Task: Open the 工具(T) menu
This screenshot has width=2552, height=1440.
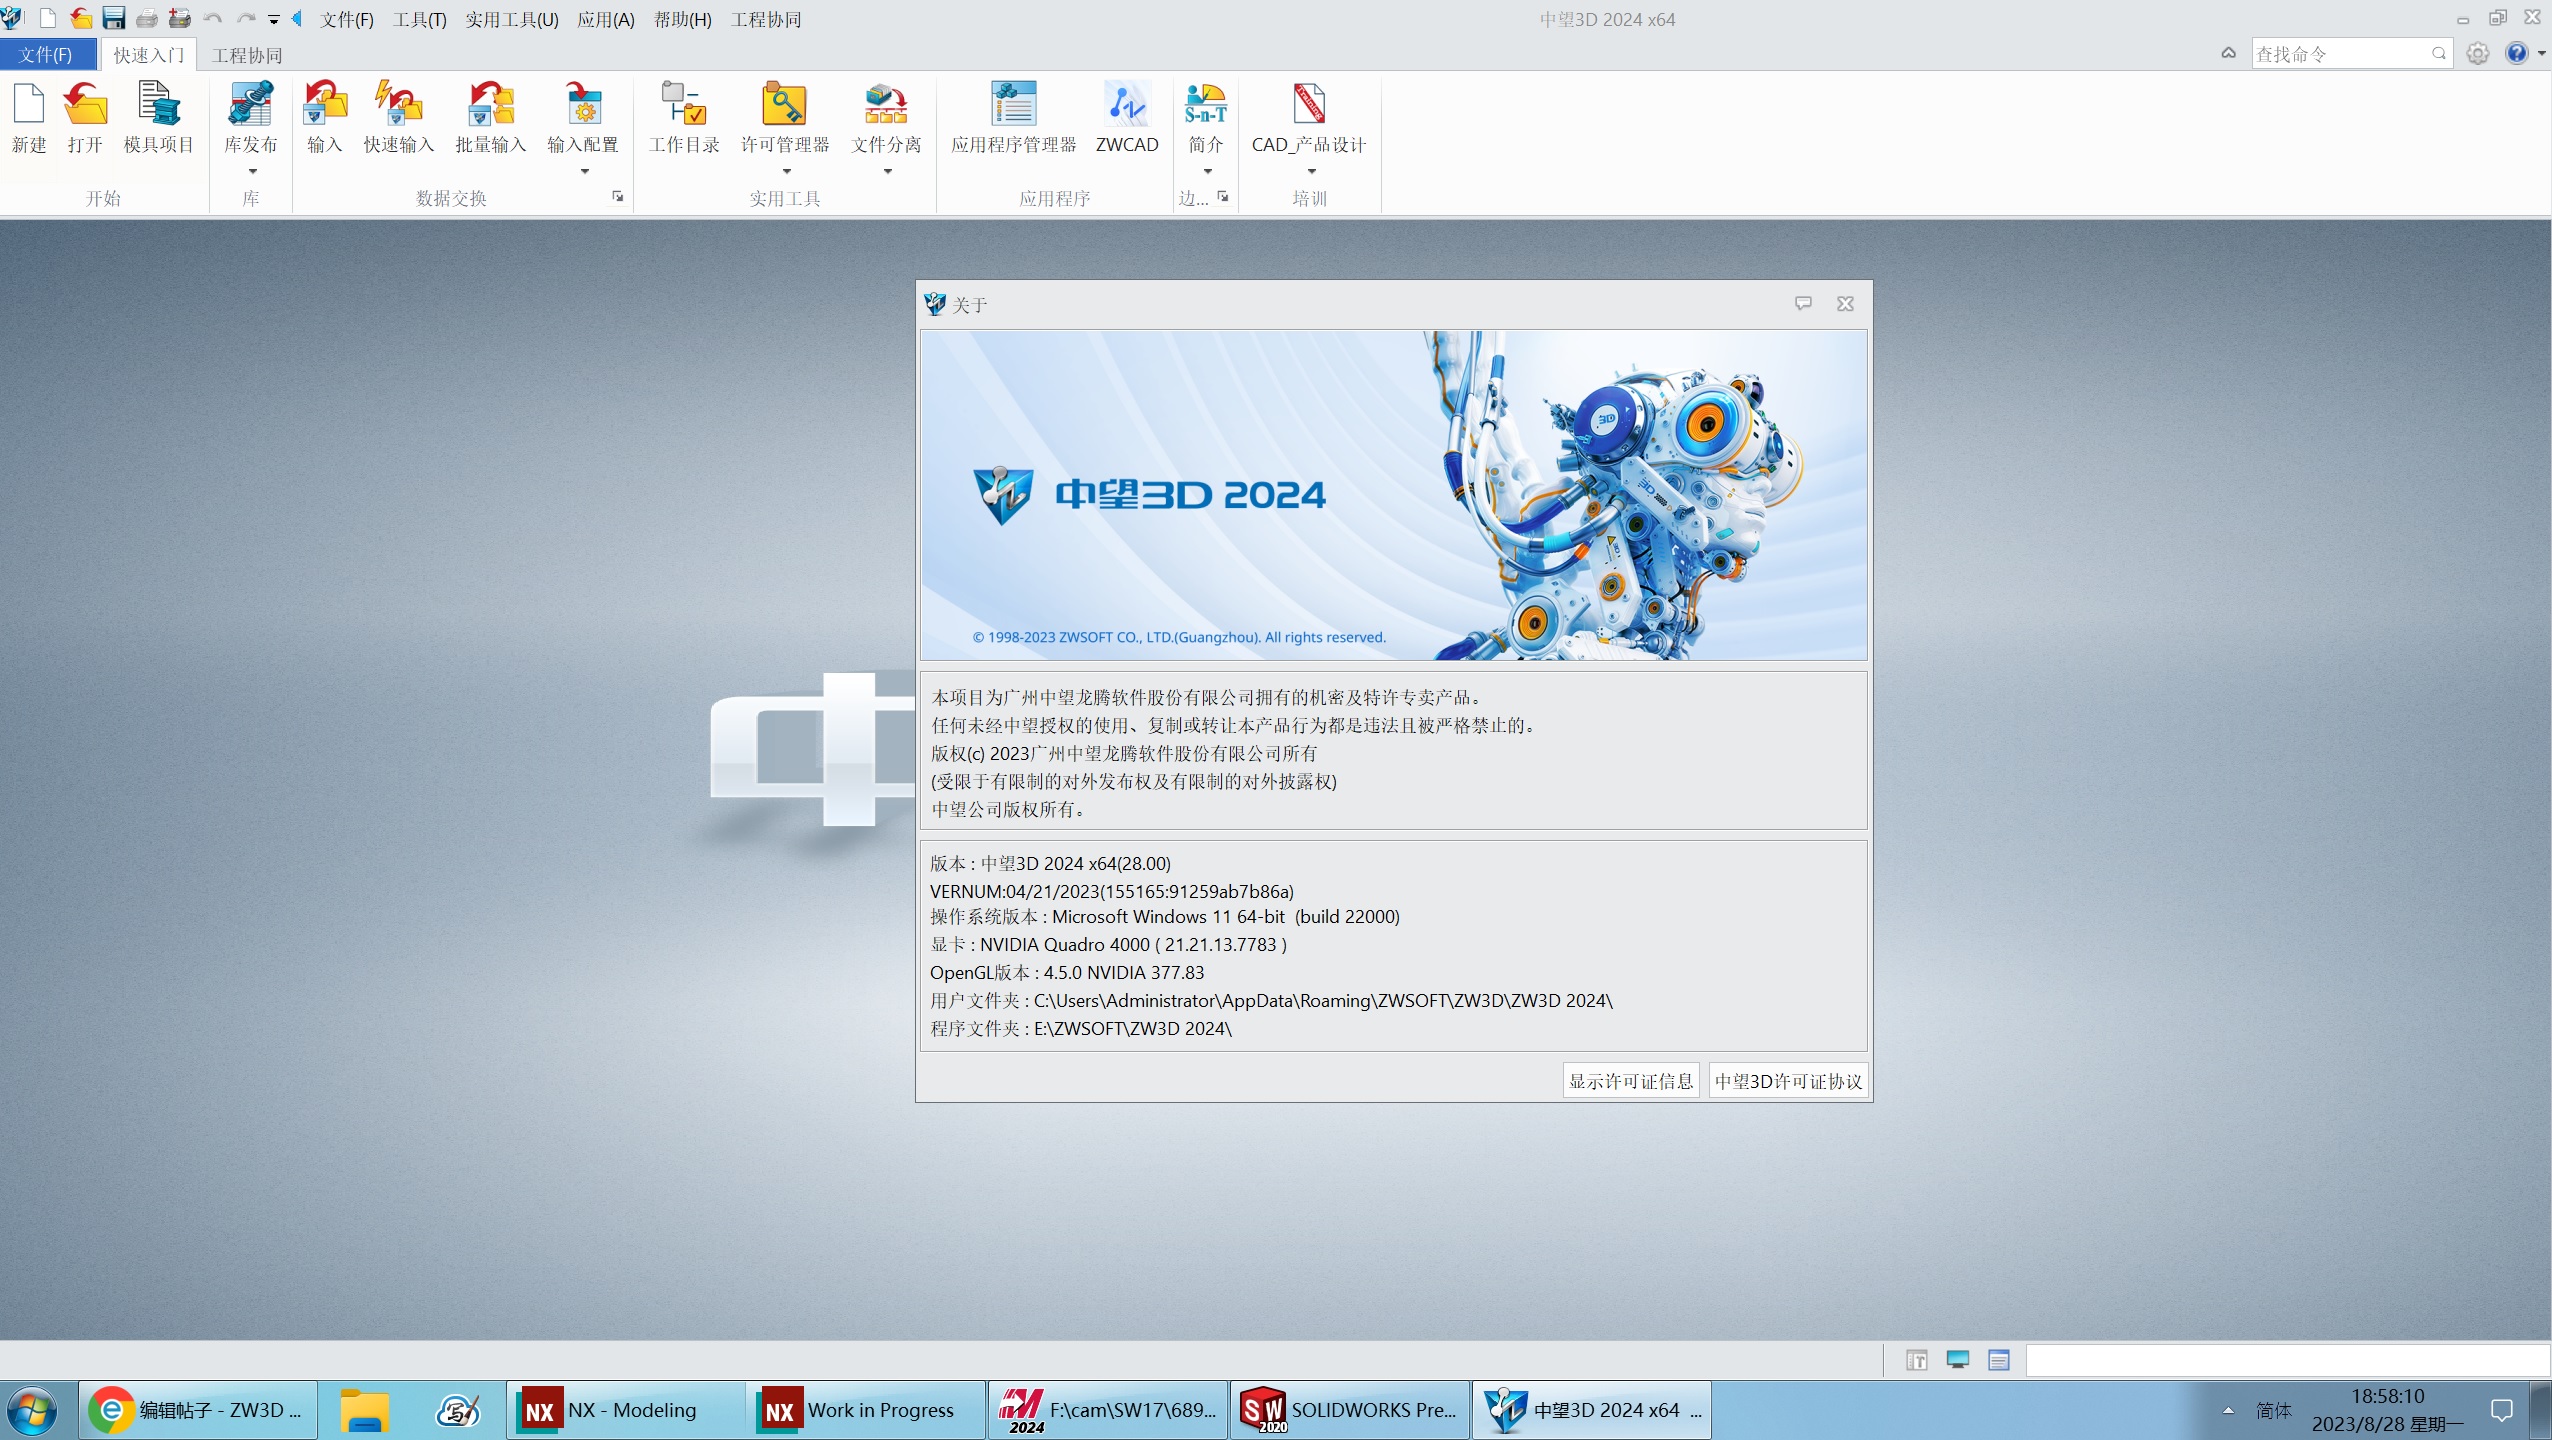Action: click(419, 19)
